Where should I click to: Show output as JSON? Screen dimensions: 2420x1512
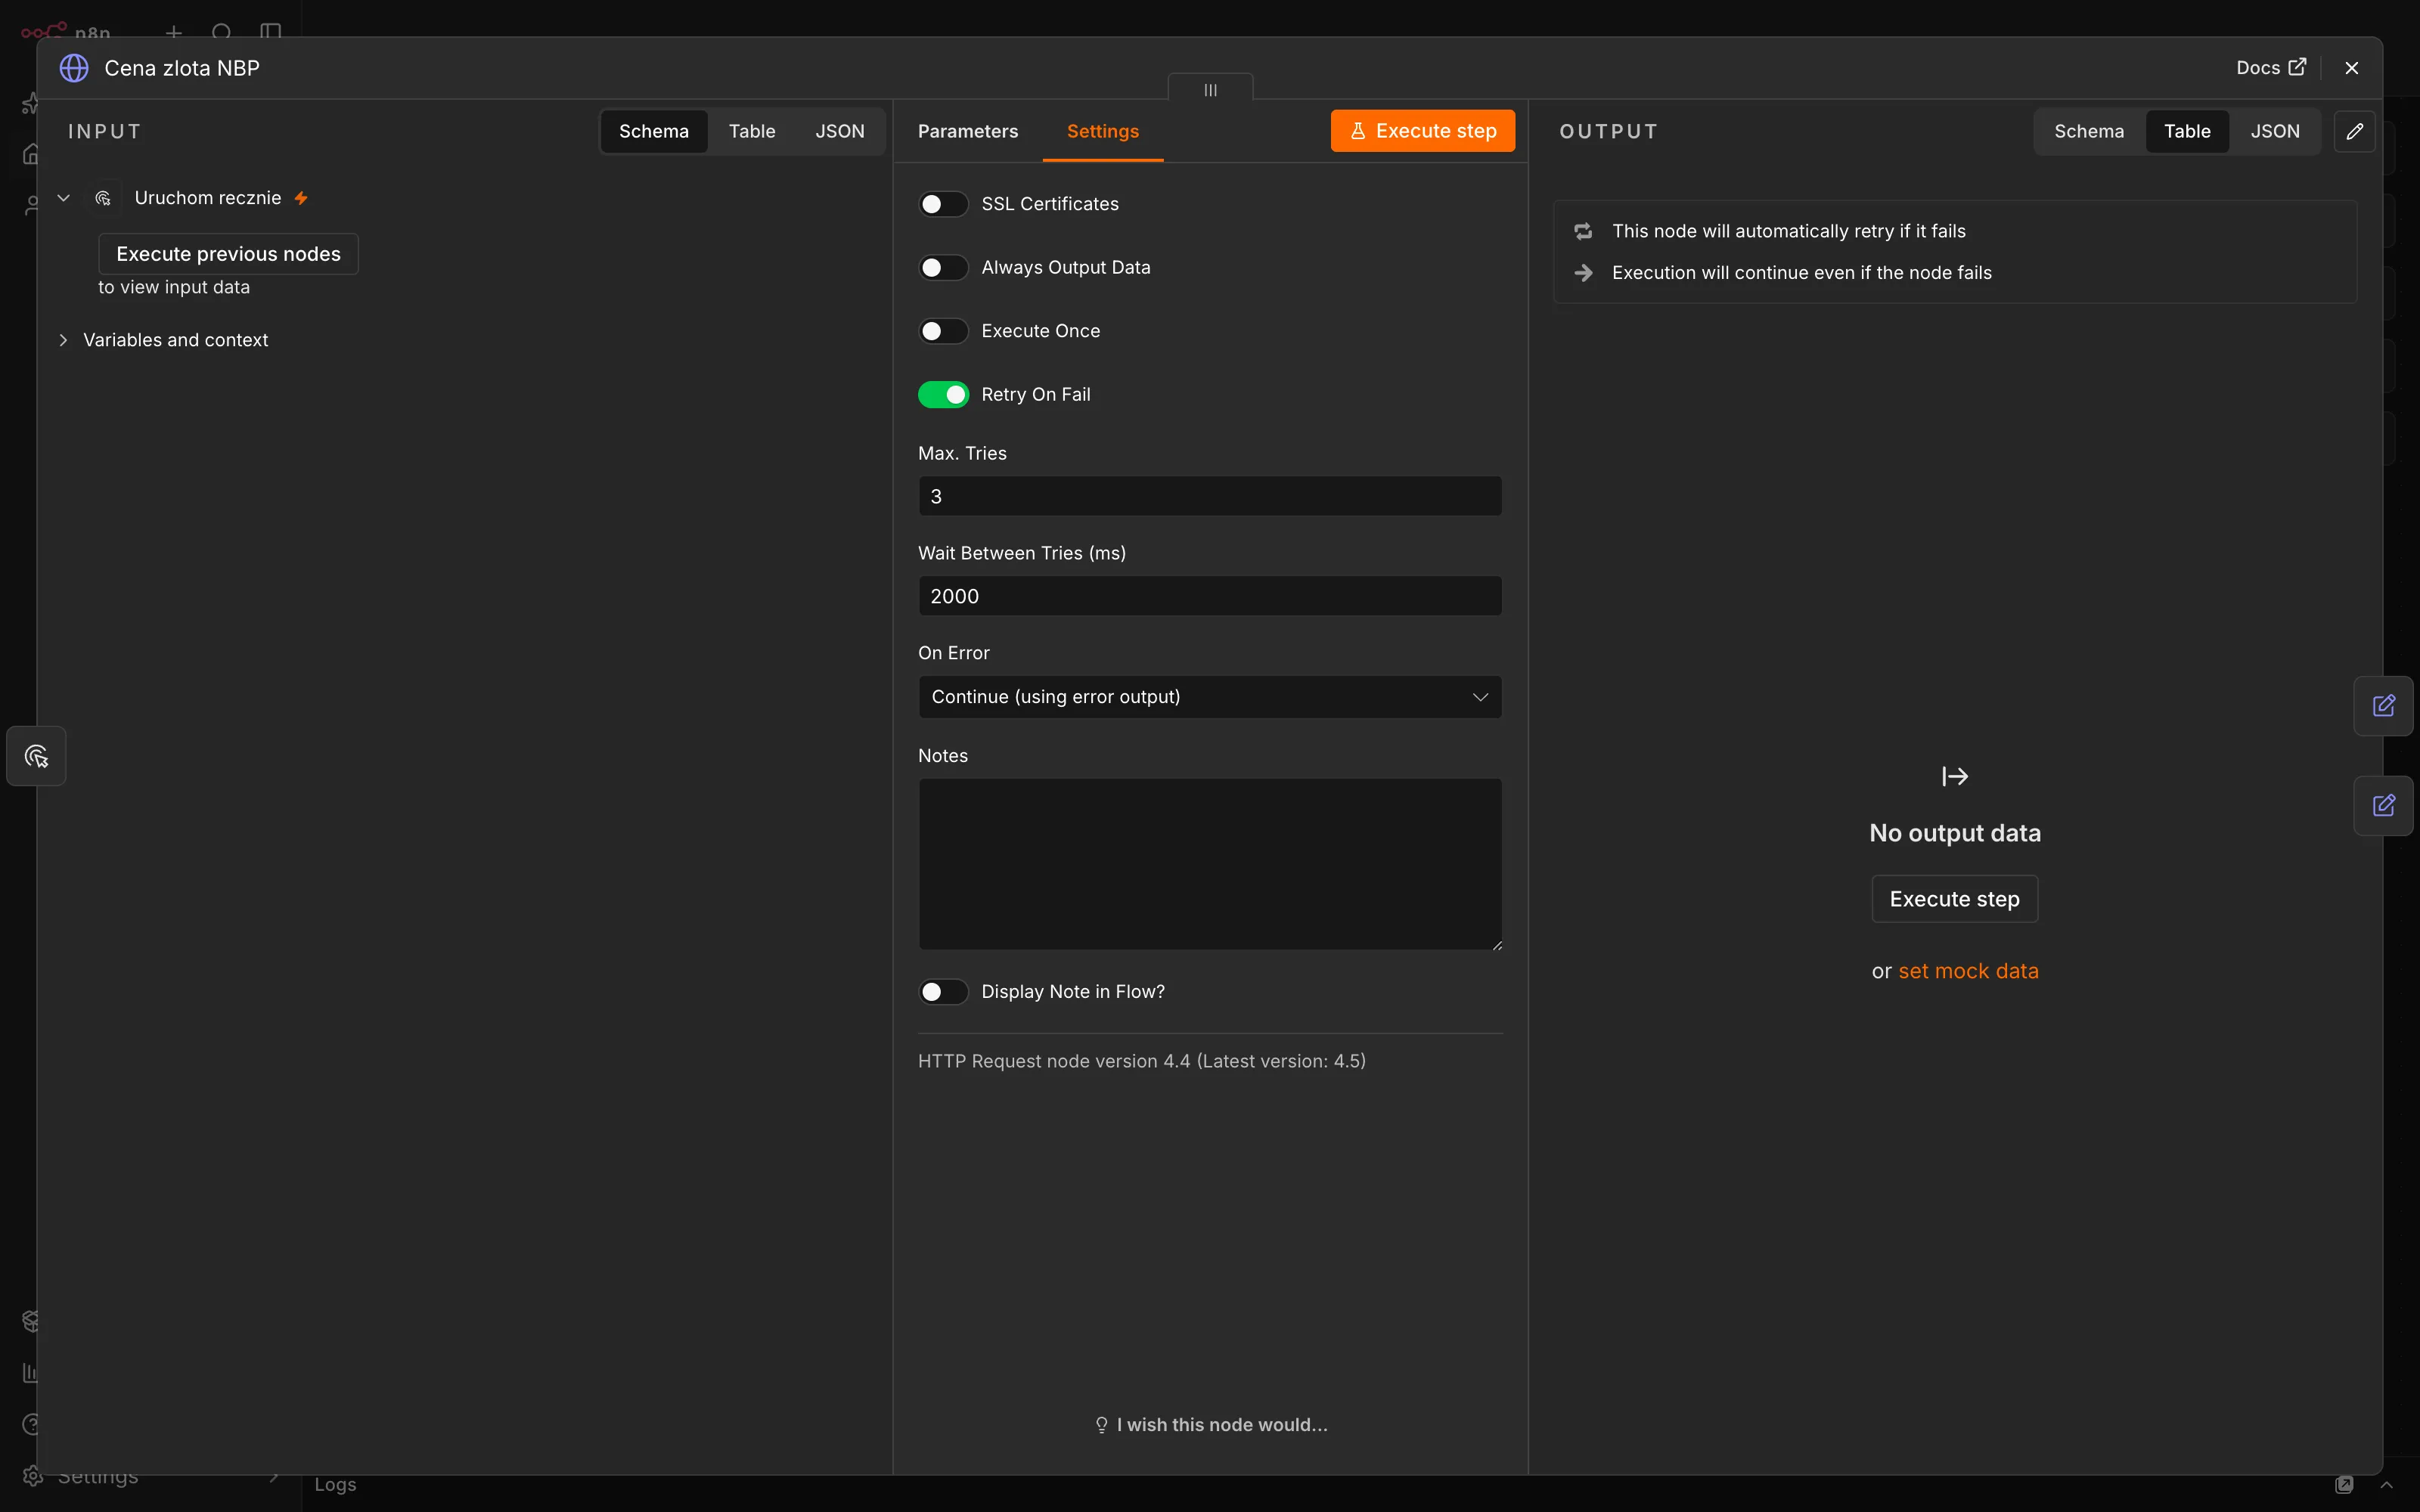click(2275, 131)
